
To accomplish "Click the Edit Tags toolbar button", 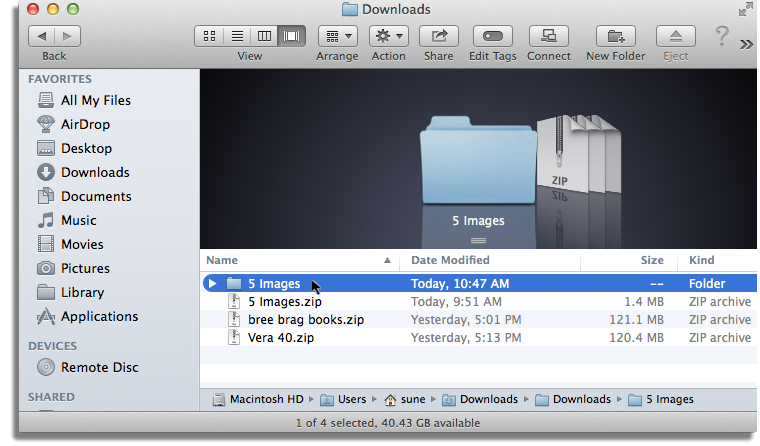I will coord(492,36).
